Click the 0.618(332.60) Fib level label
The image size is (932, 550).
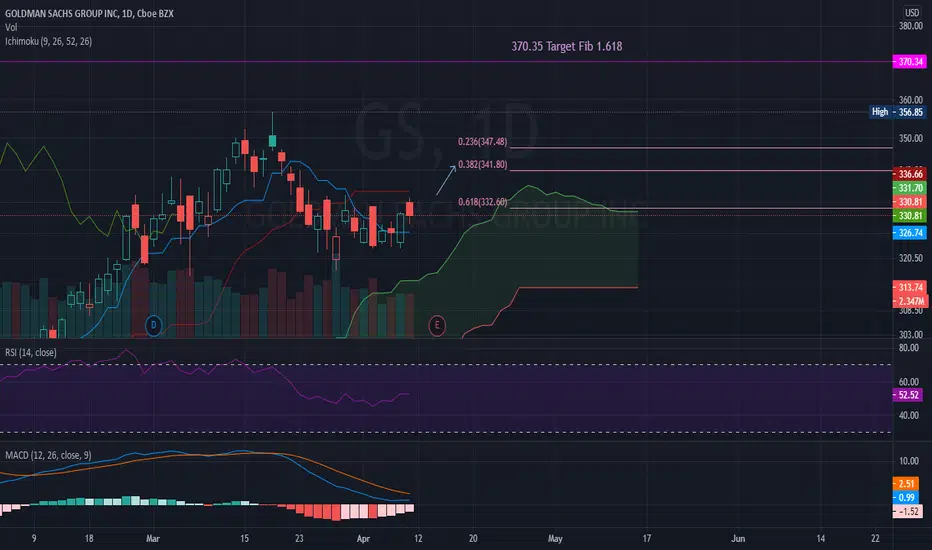tap(483, 202)
